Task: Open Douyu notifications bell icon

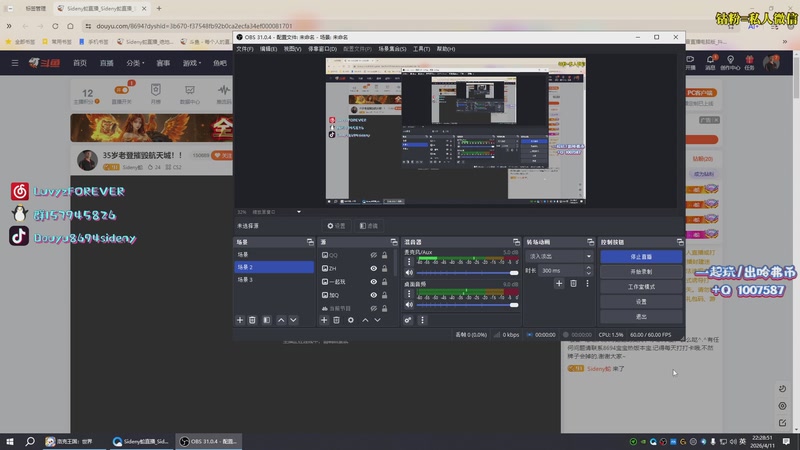Action: tap(710, 62)
